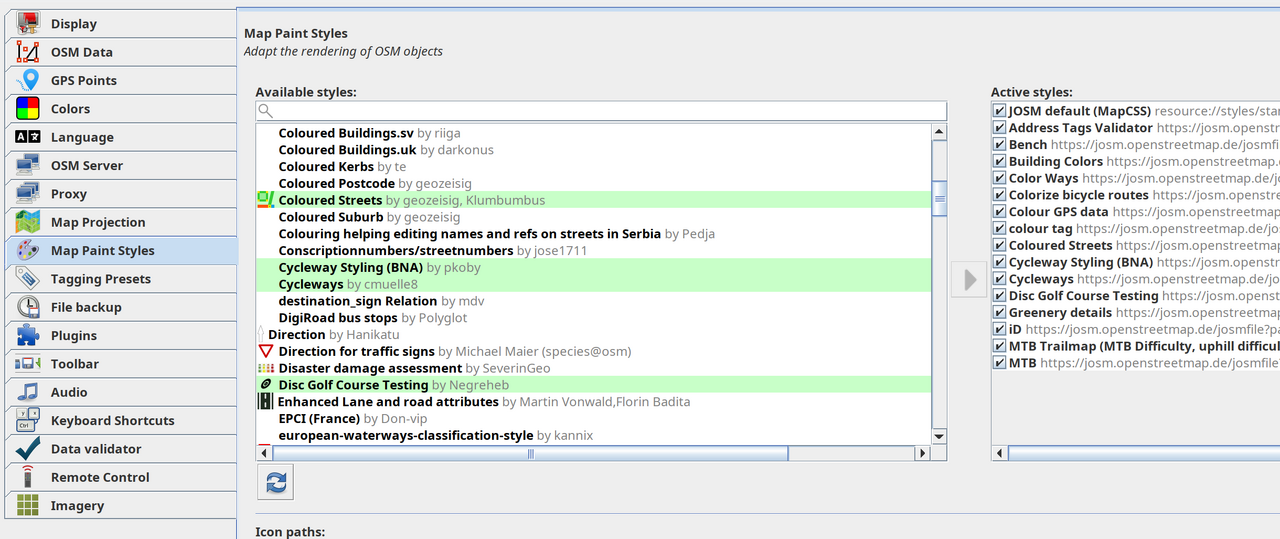Click the horizontal scroll right arrow
Image resolution: width=1280 pixels, height=539 pixels.
point(921,454)
